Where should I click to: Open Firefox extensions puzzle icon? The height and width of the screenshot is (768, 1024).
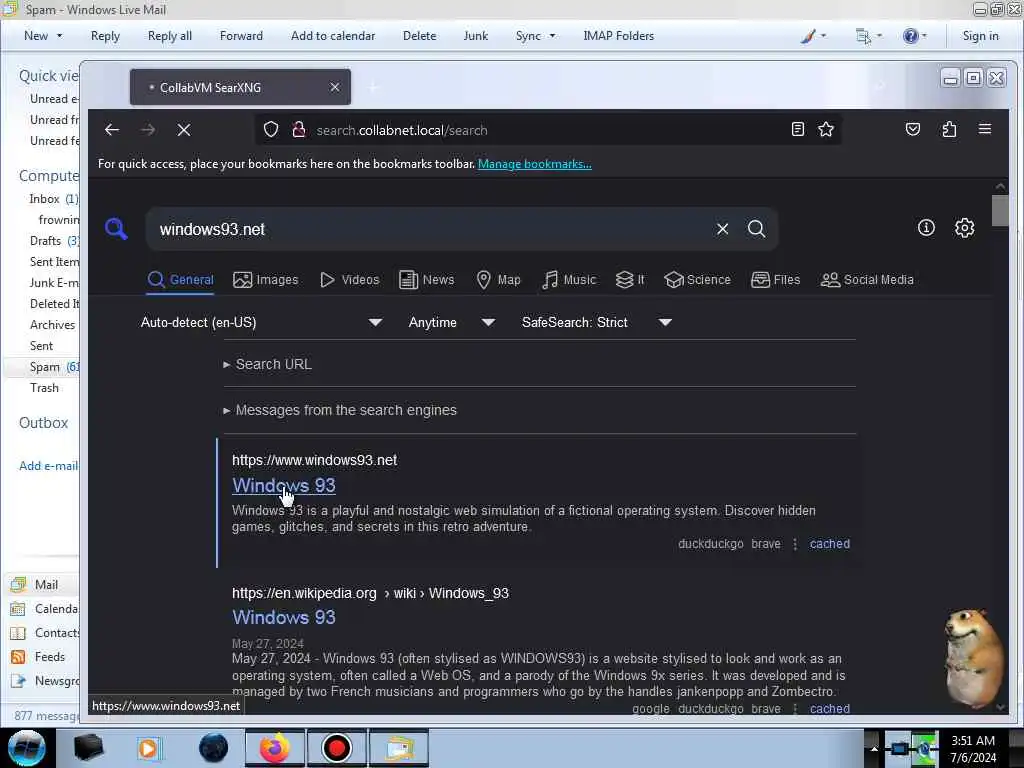949,129
